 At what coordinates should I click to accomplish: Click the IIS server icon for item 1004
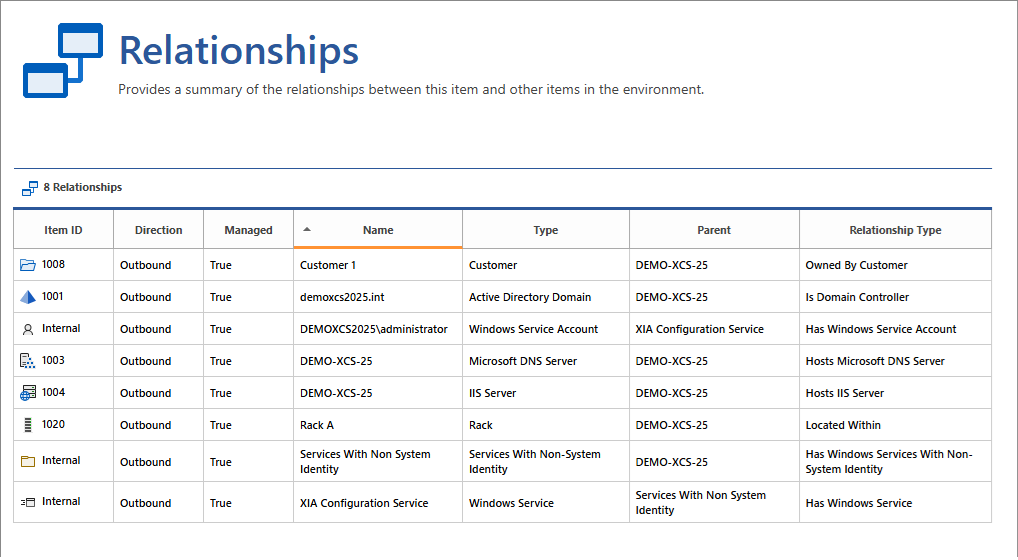pyautogui.click(x=27, y=393)
